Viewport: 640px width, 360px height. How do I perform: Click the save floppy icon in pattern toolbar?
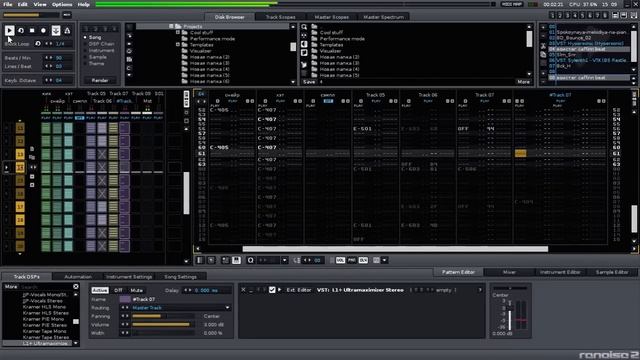[x=236, y=260]
